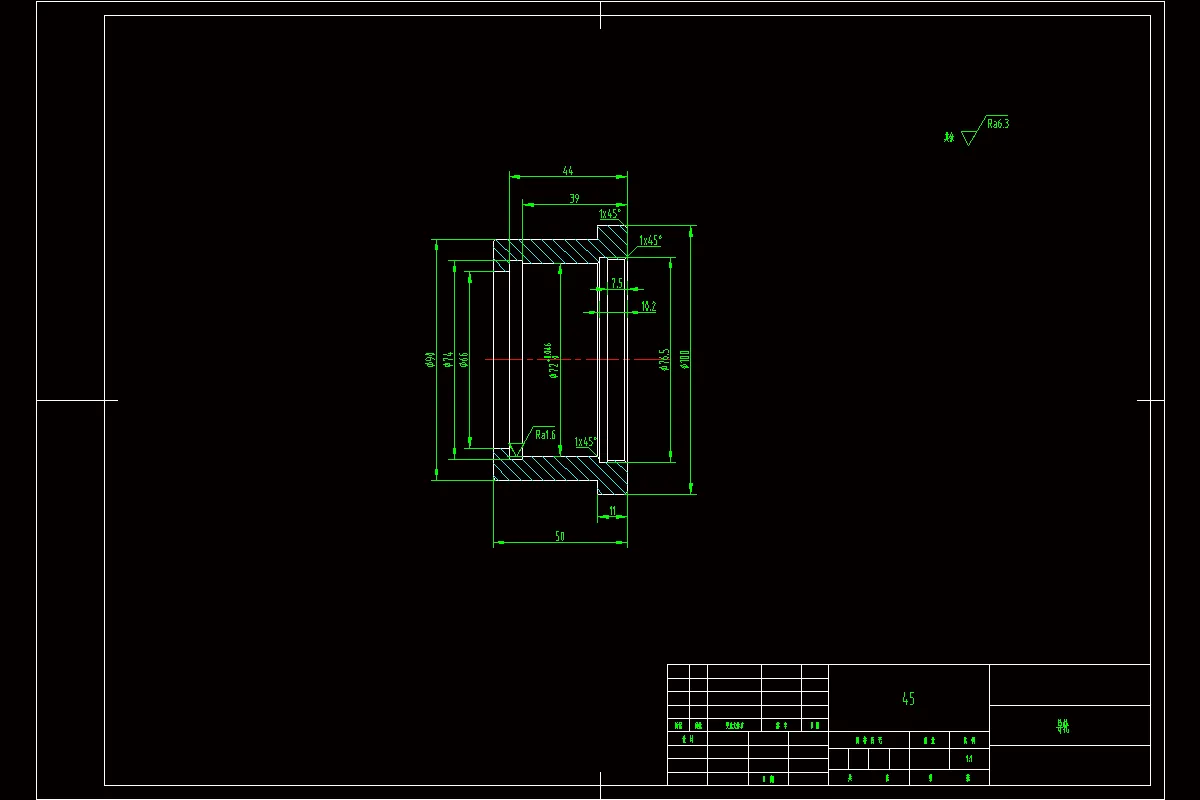Select the φ76.5 diameter dimension
The height and width of the screenshot is (800, 1200).
663,360
